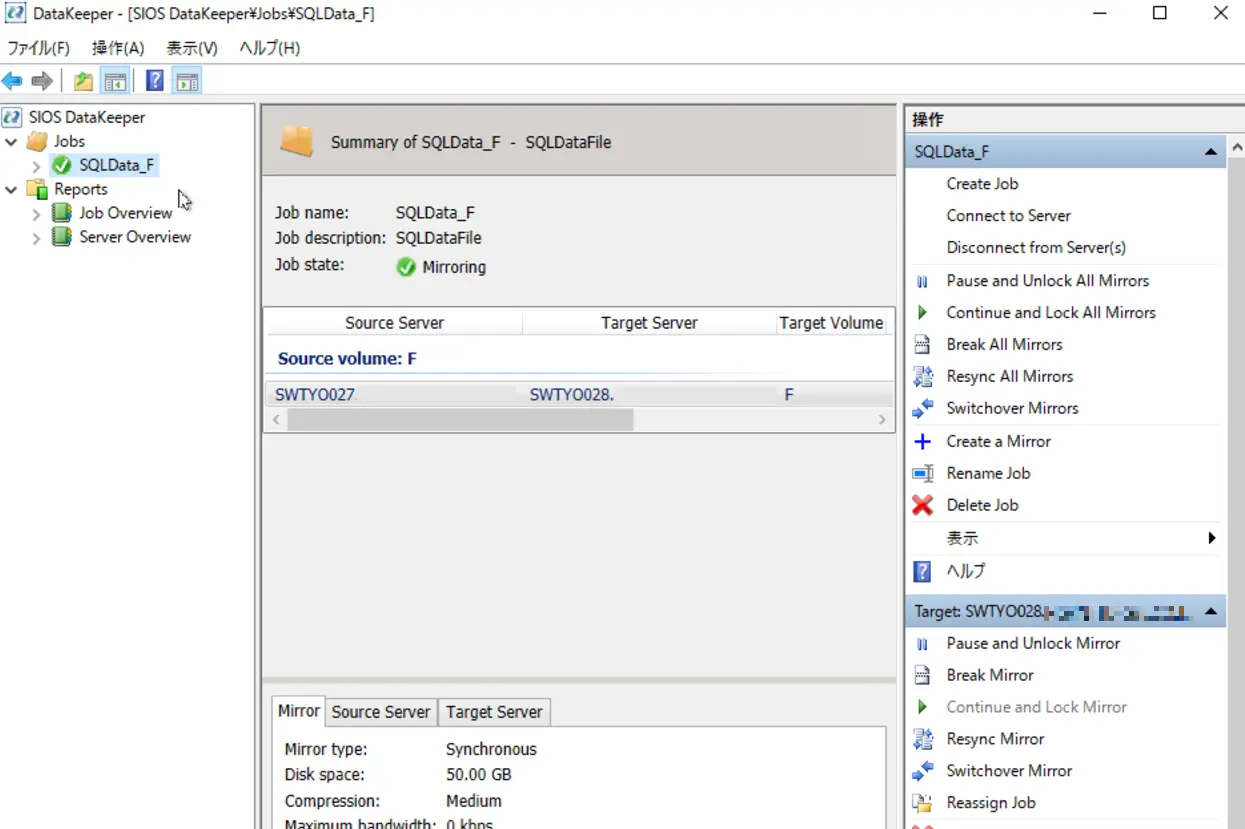Expand the SQLData_F tree node
Viewport: 1245px width, 829px height.
click(x=36, y=166)
